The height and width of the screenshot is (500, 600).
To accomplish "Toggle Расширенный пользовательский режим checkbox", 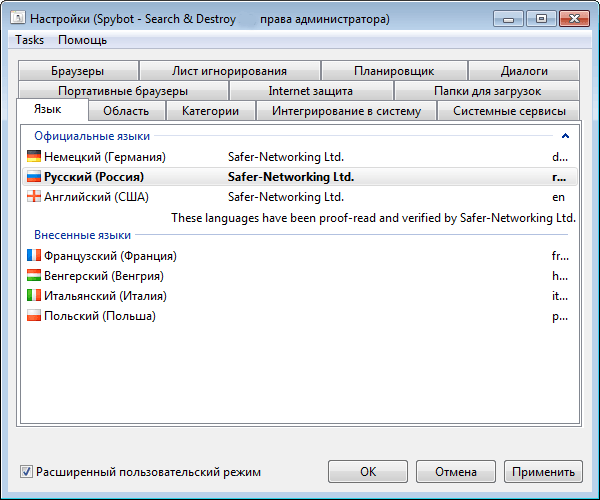I will 26,472.
